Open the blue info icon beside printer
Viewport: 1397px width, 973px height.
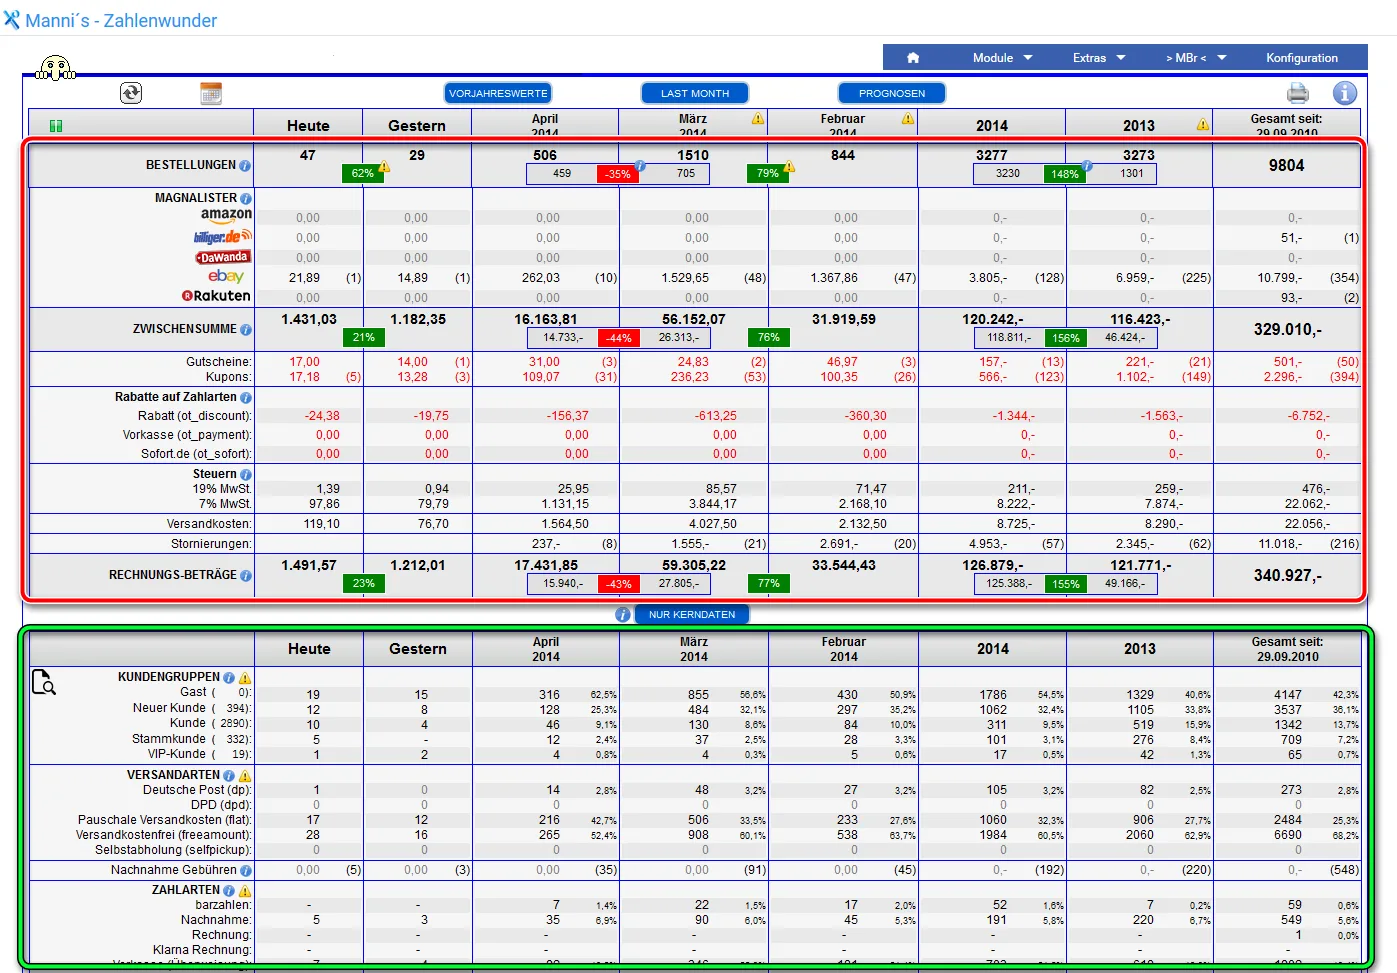pos(1345,93)
